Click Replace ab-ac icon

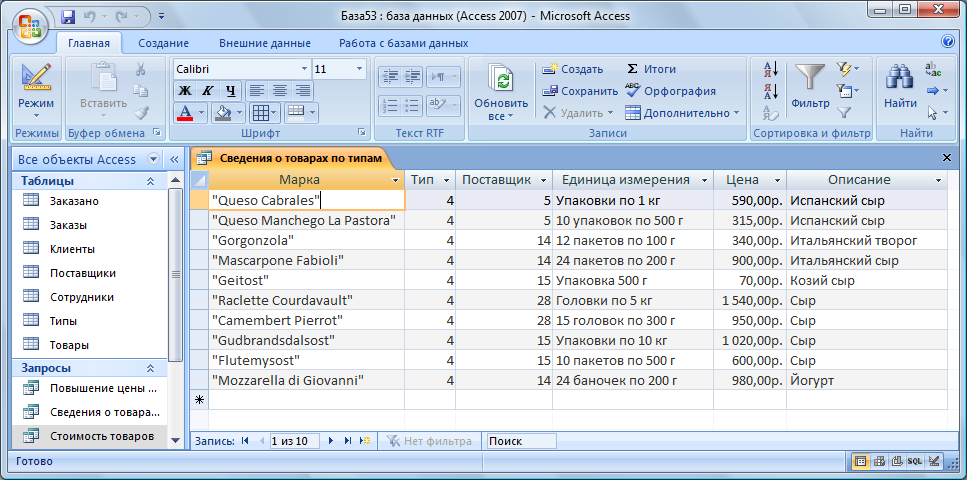point(933,68)
